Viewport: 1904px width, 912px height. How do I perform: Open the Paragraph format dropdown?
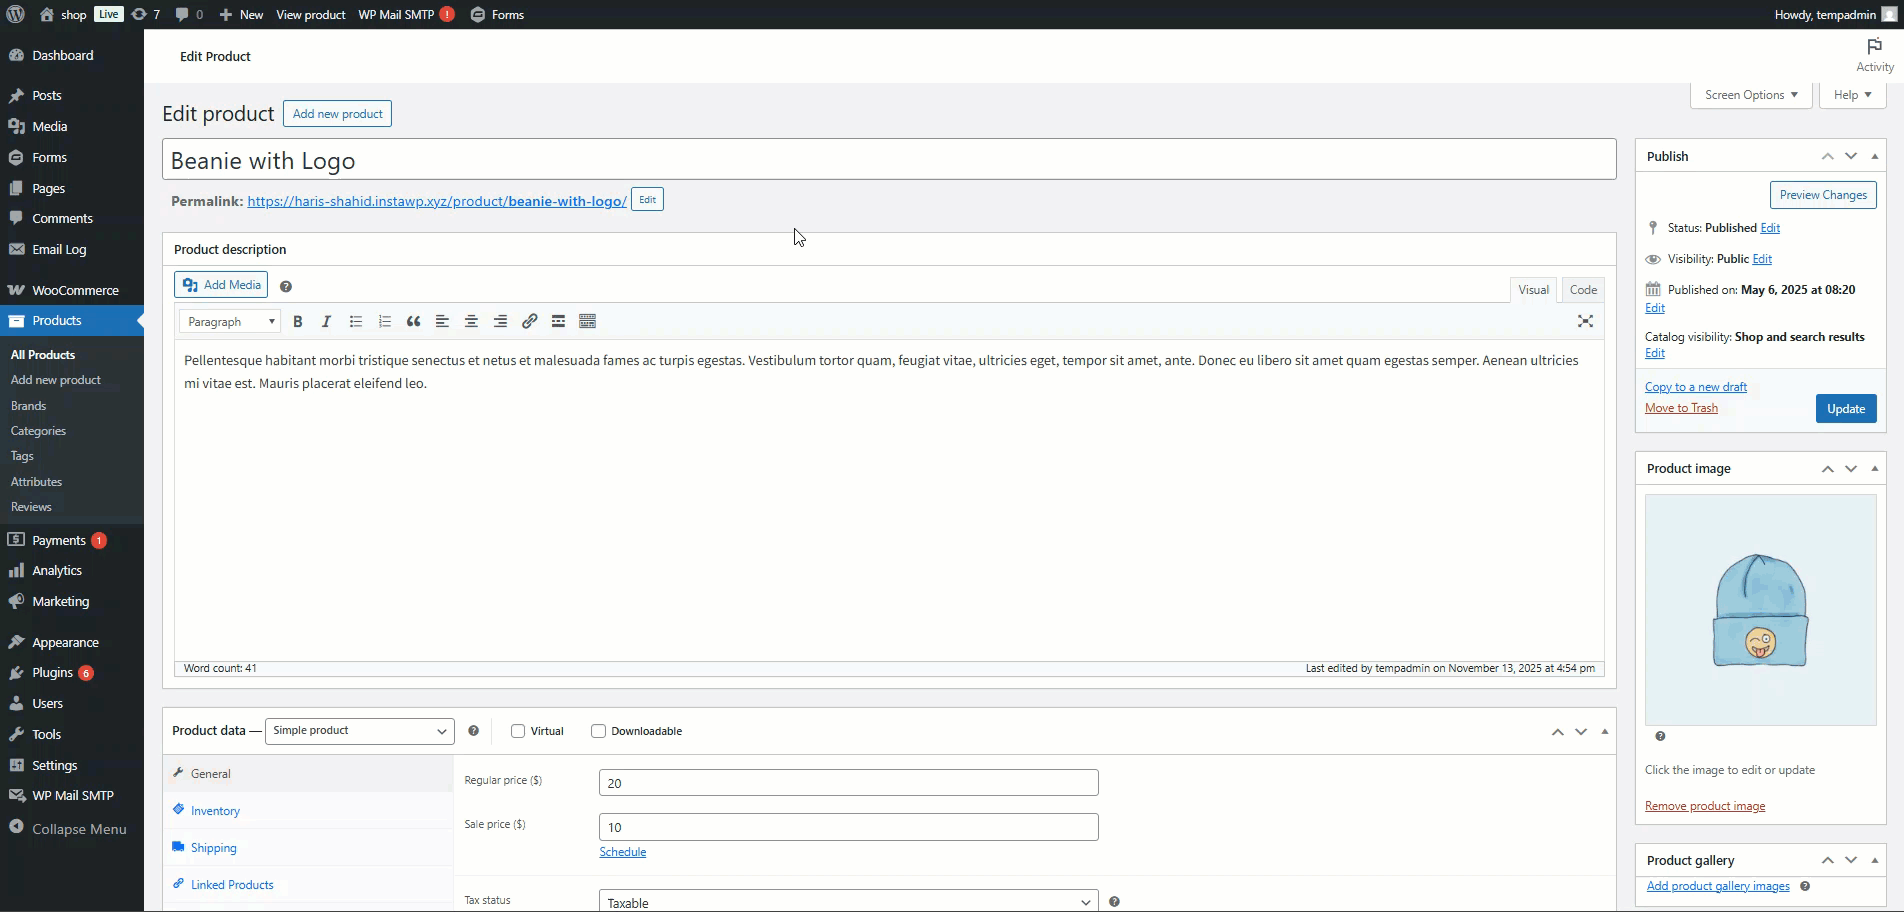230,321
